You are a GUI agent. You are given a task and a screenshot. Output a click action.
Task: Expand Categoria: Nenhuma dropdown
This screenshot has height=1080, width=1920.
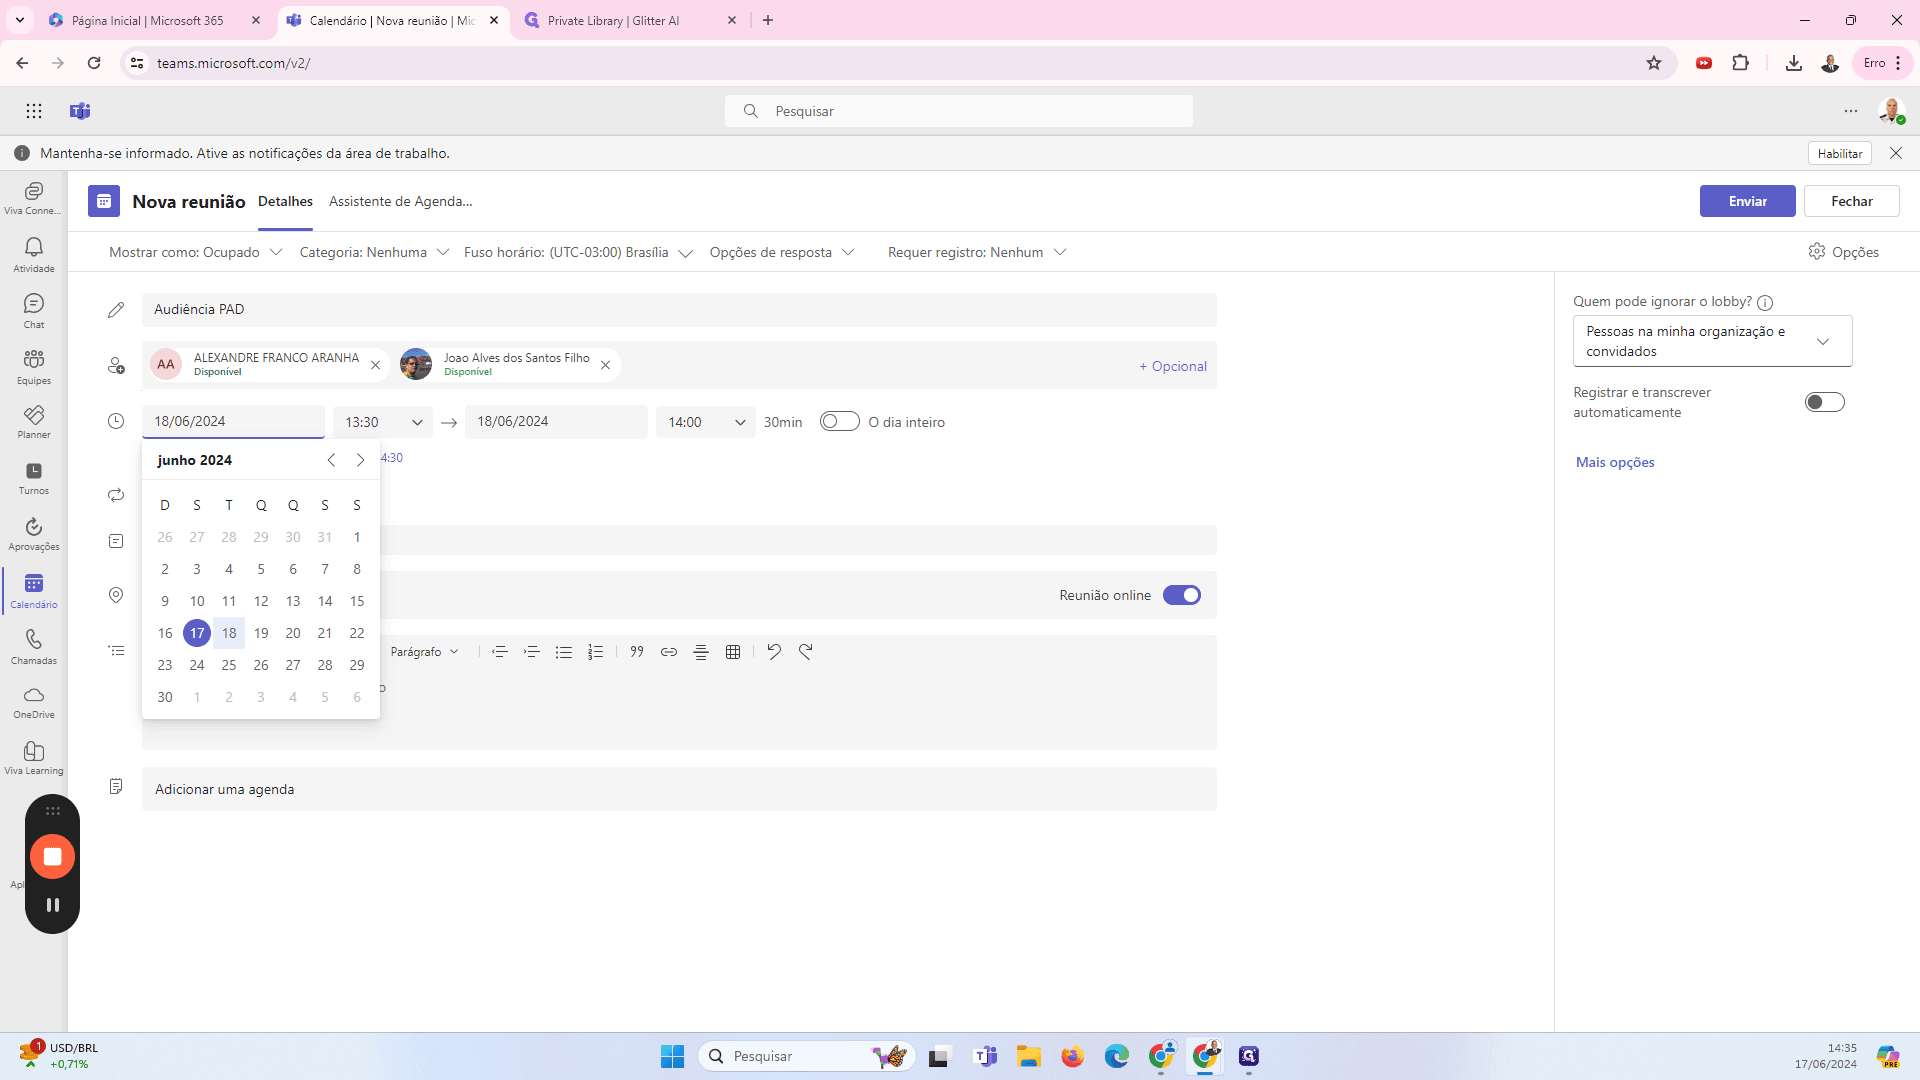tap(374, 253)
